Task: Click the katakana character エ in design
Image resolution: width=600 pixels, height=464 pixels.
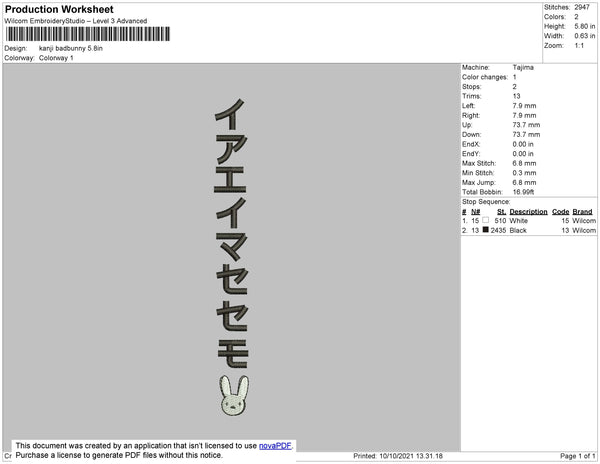Action: pyautogui.click(x=230, y=180)
